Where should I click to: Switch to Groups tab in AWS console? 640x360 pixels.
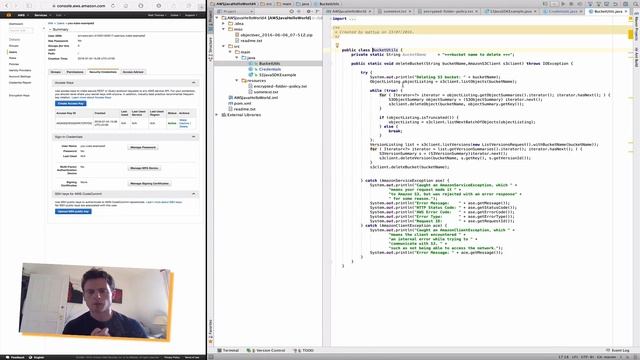click(x=56, y=72)
